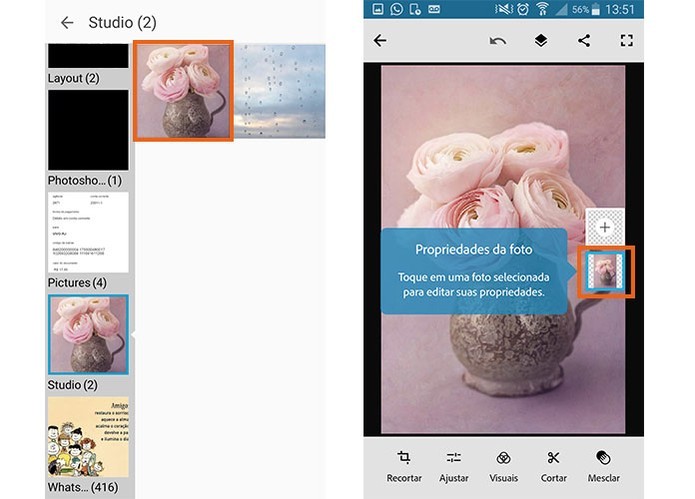Tap the WhatsApp notification icon

[x=396, y=9]
